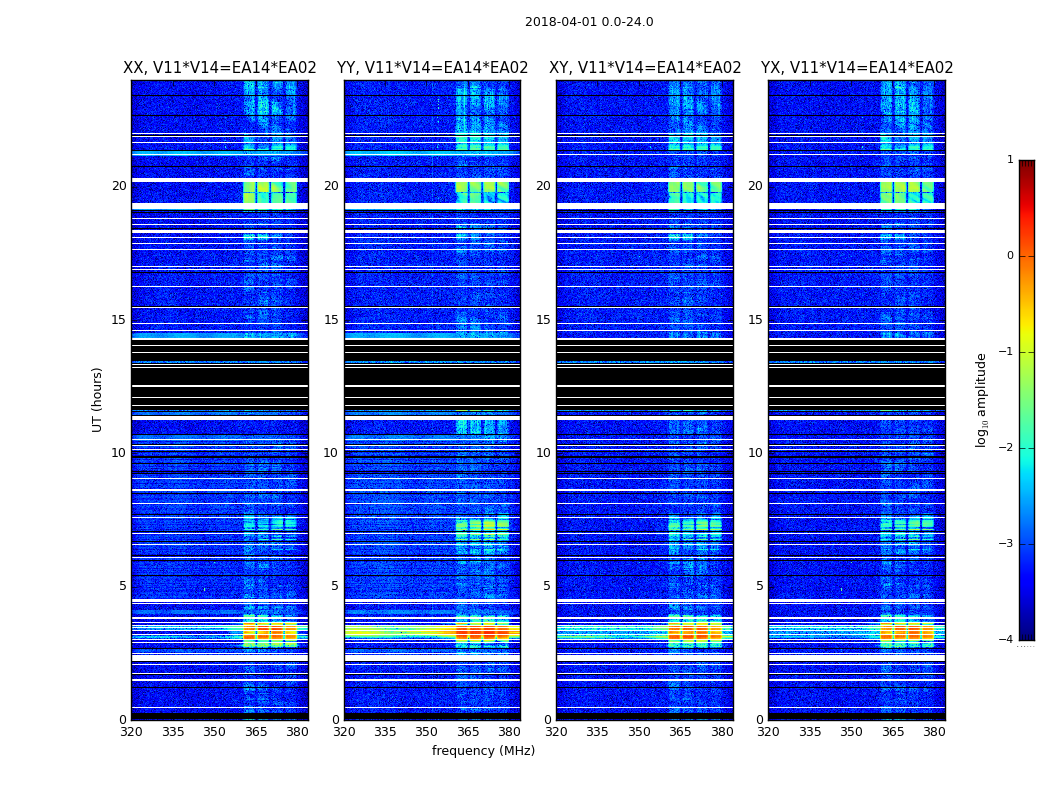Click the "log10 amplitude" colorbar label
This screenshot has width=1050, height=800.
(981, 399)
